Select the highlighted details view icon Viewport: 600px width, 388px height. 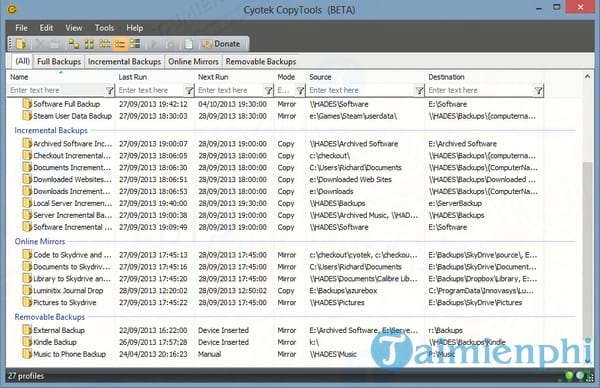(x=120, y=44)
